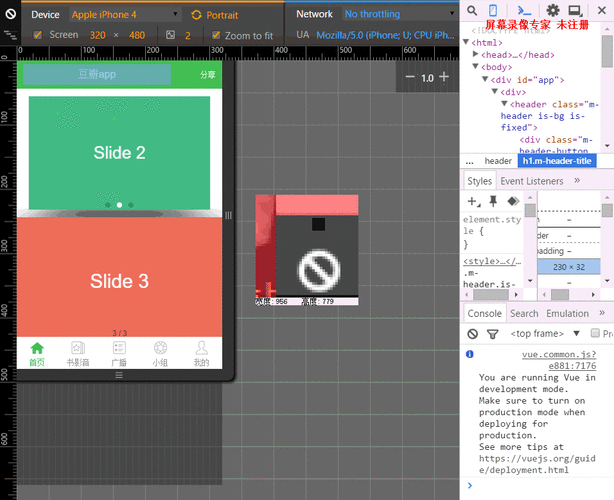
Task: Collapse the header element tree node
Action: click(505, 104)
